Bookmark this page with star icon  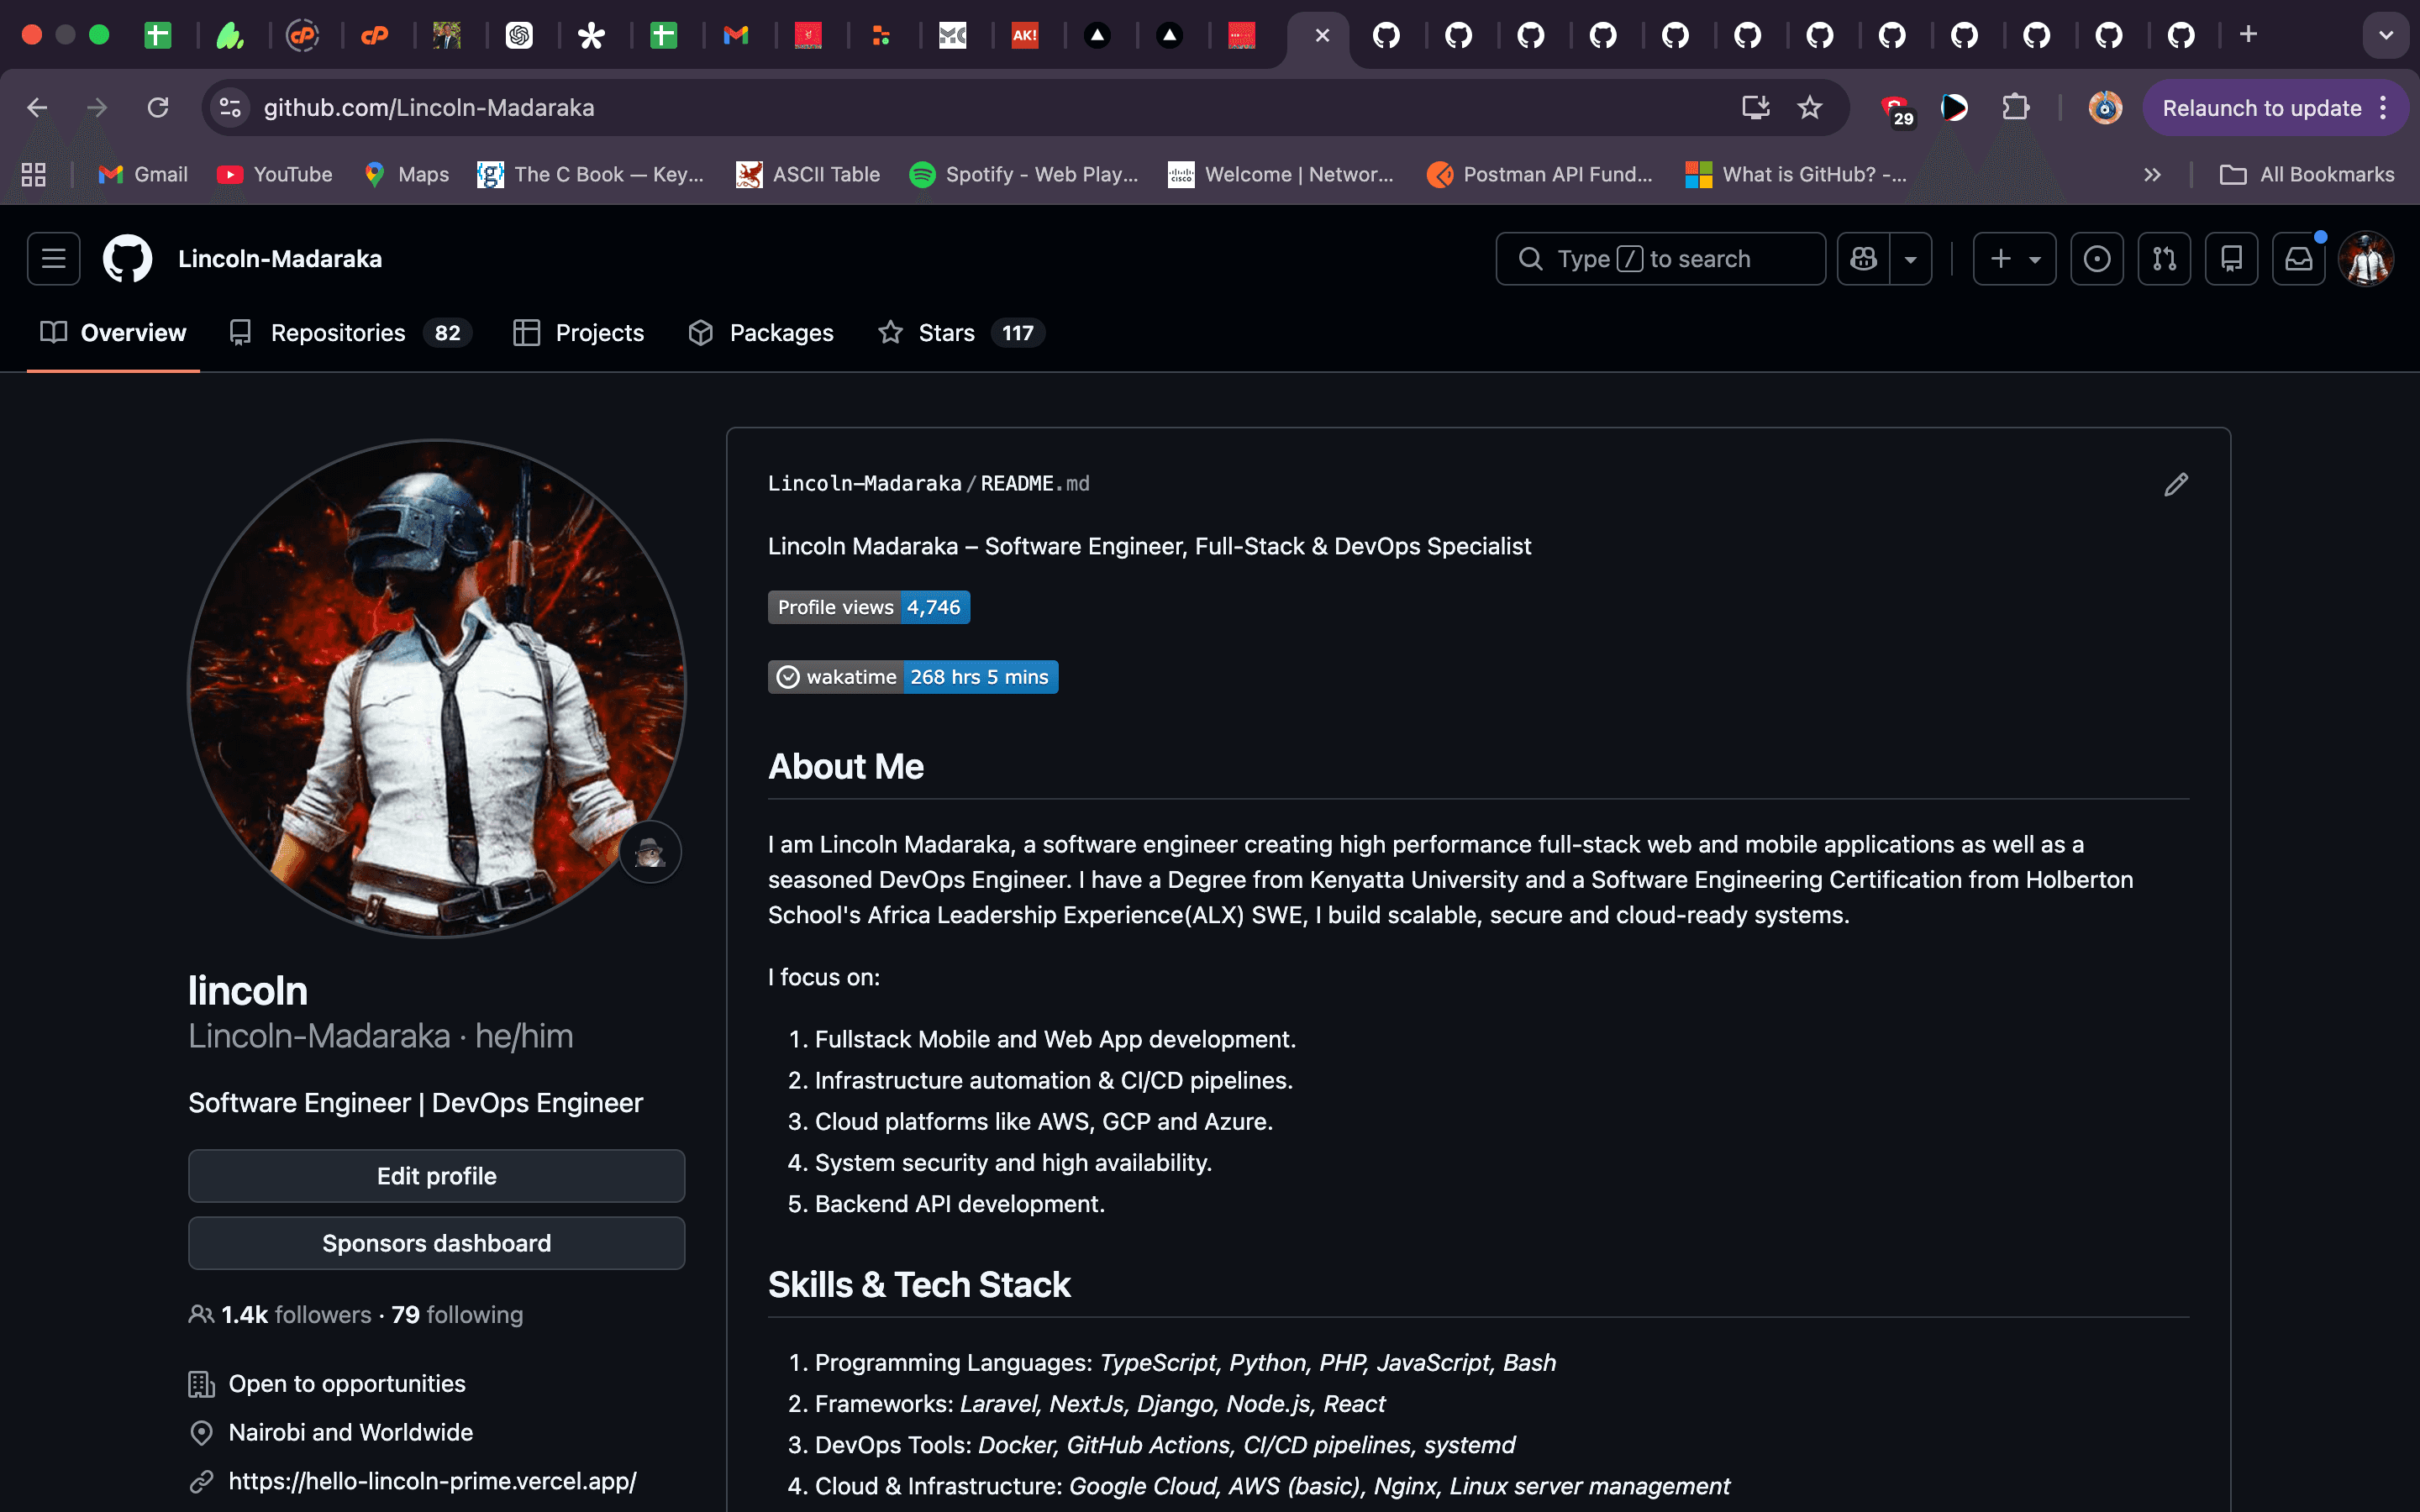[1809, 108]
